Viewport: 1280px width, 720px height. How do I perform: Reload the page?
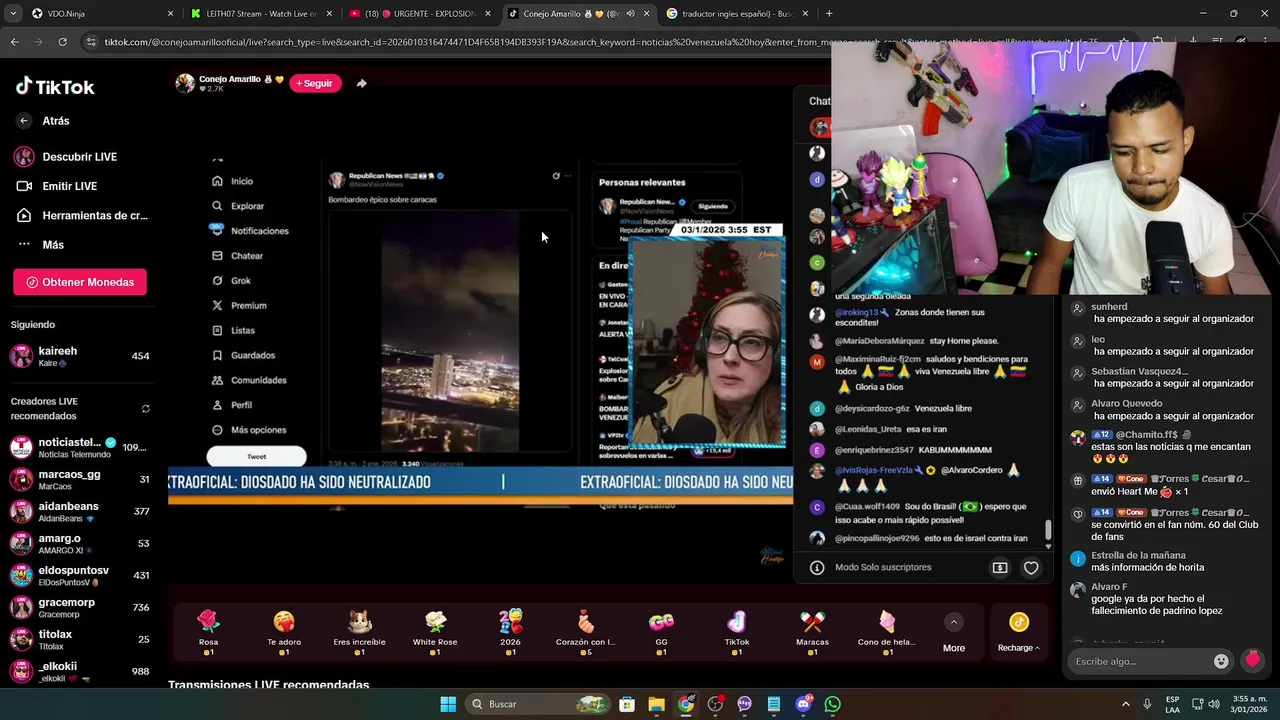tap(62, 42)
